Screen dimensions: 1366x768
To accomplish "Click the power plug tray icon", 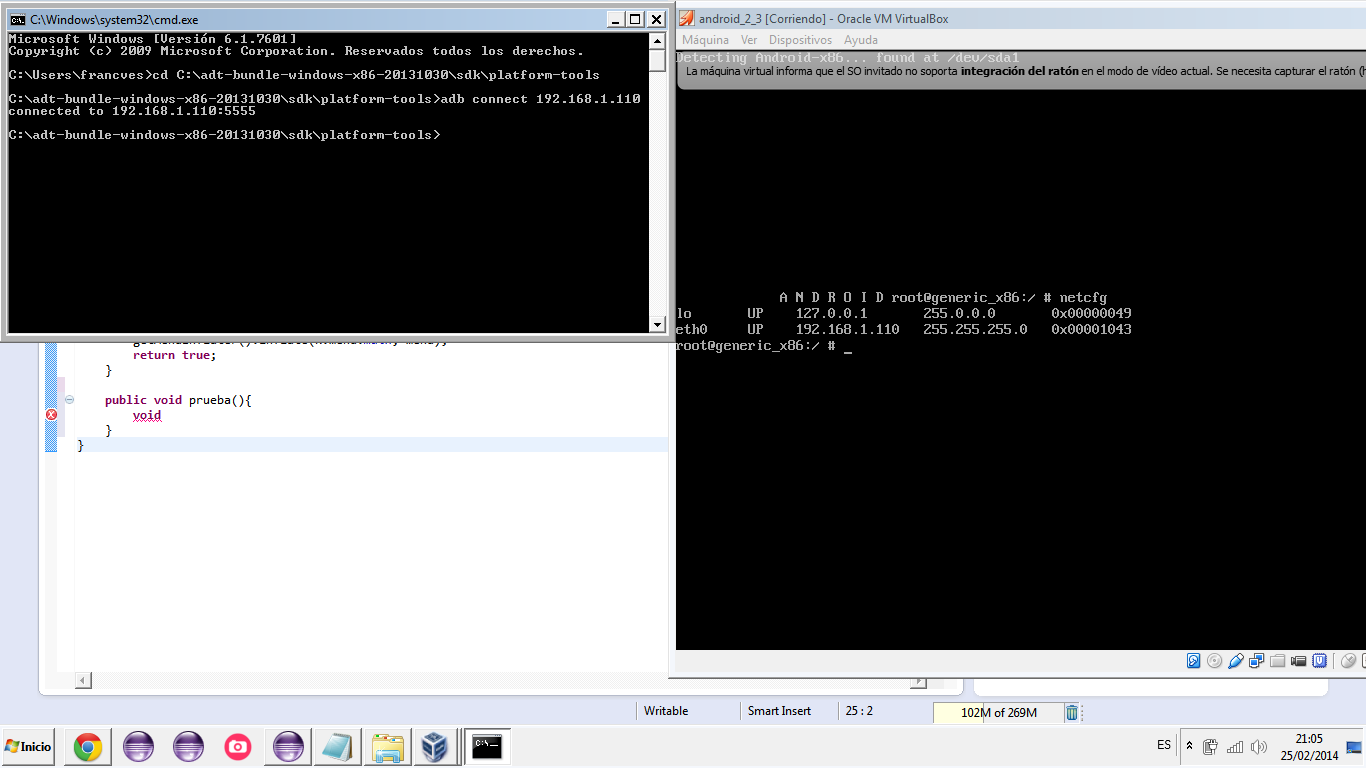I will tap(1210, 746).
